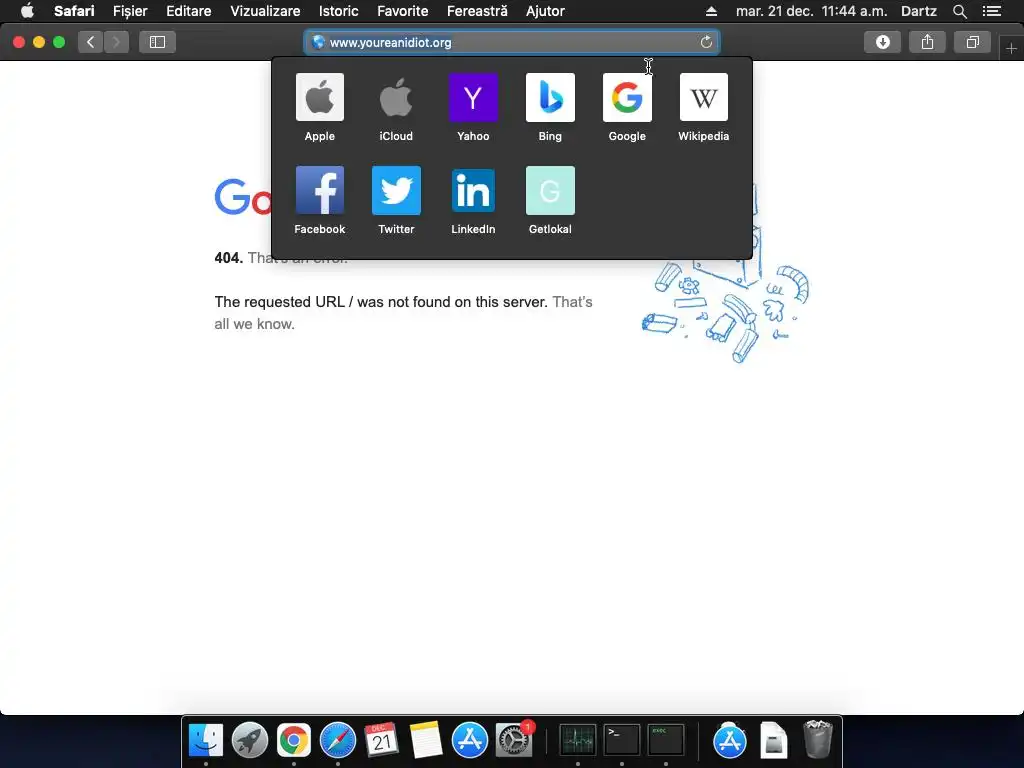Show the Safari sidebar
Viewport: 1024px width, 768px height.
pyautogui.click(x=157, y=42)
